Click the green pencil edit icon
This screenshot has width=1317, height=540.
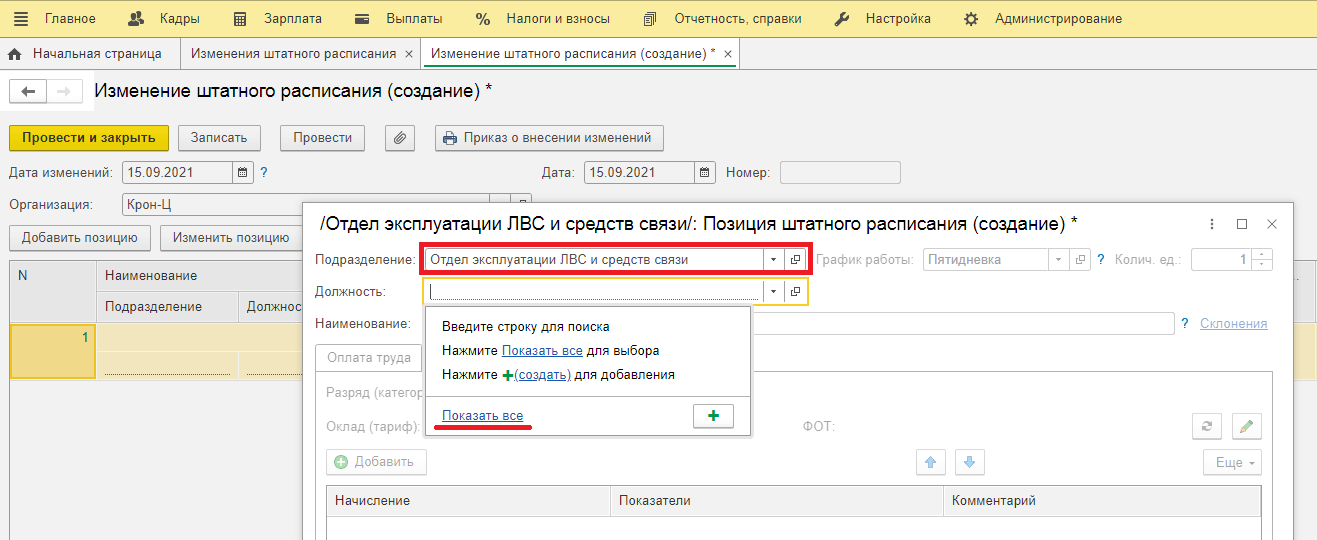click(1246, 426)
